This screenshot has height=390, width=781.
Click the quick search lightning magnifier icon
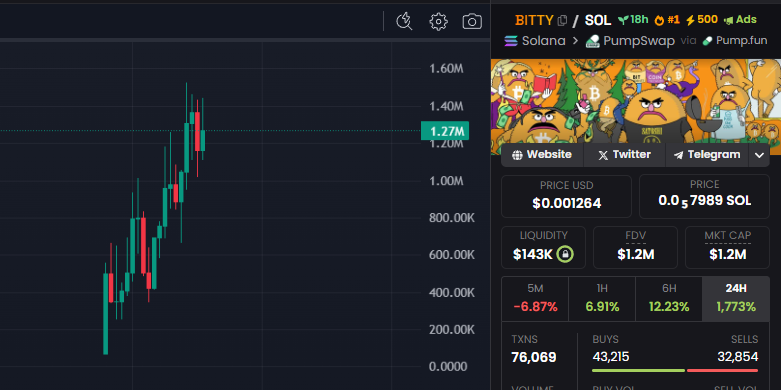point(404,21)
